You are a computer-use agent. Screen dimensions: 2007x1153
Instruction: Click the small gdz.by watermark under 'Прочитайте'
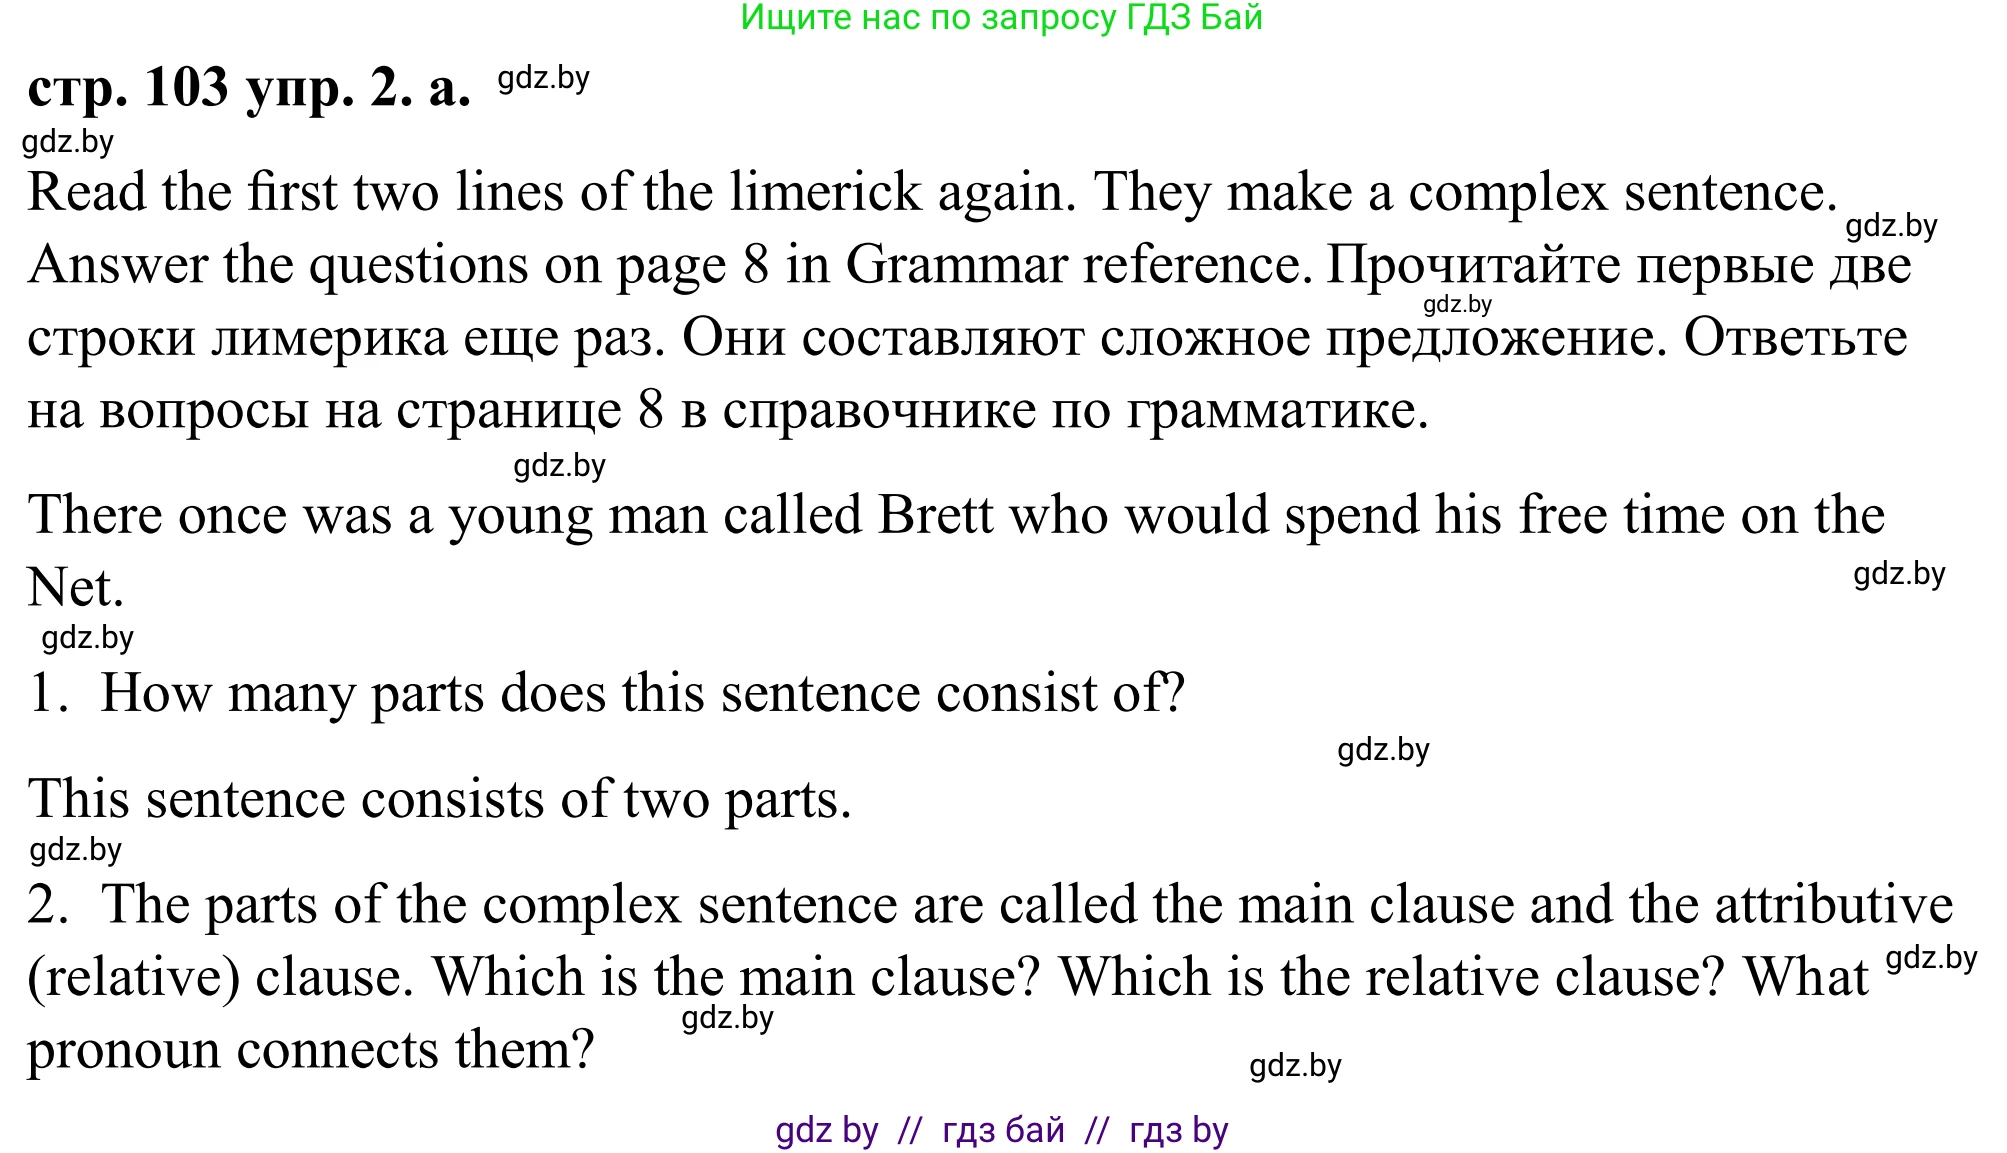1457,304
